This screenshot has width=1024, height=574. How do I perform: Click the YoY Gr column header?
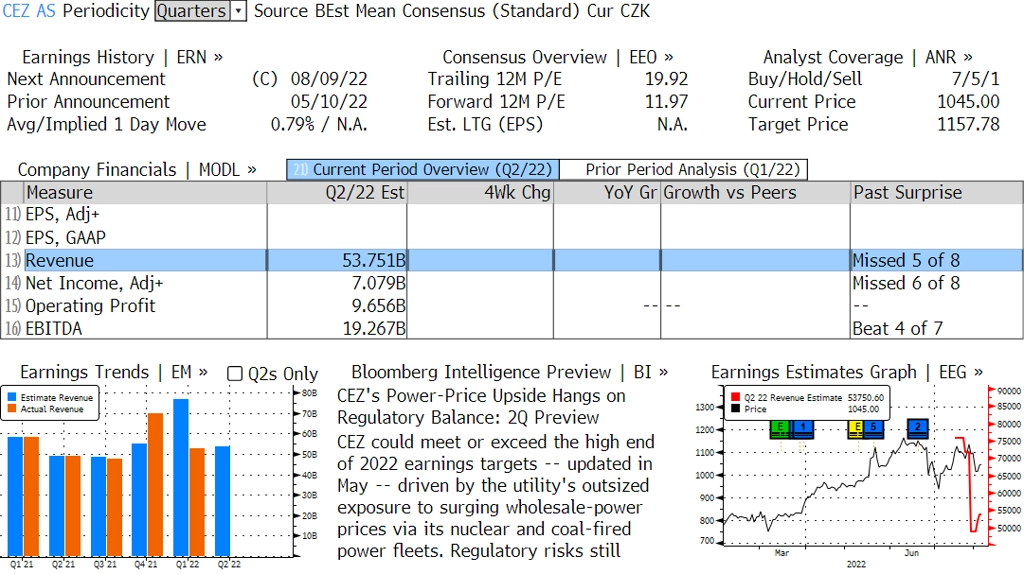(607, 193)
